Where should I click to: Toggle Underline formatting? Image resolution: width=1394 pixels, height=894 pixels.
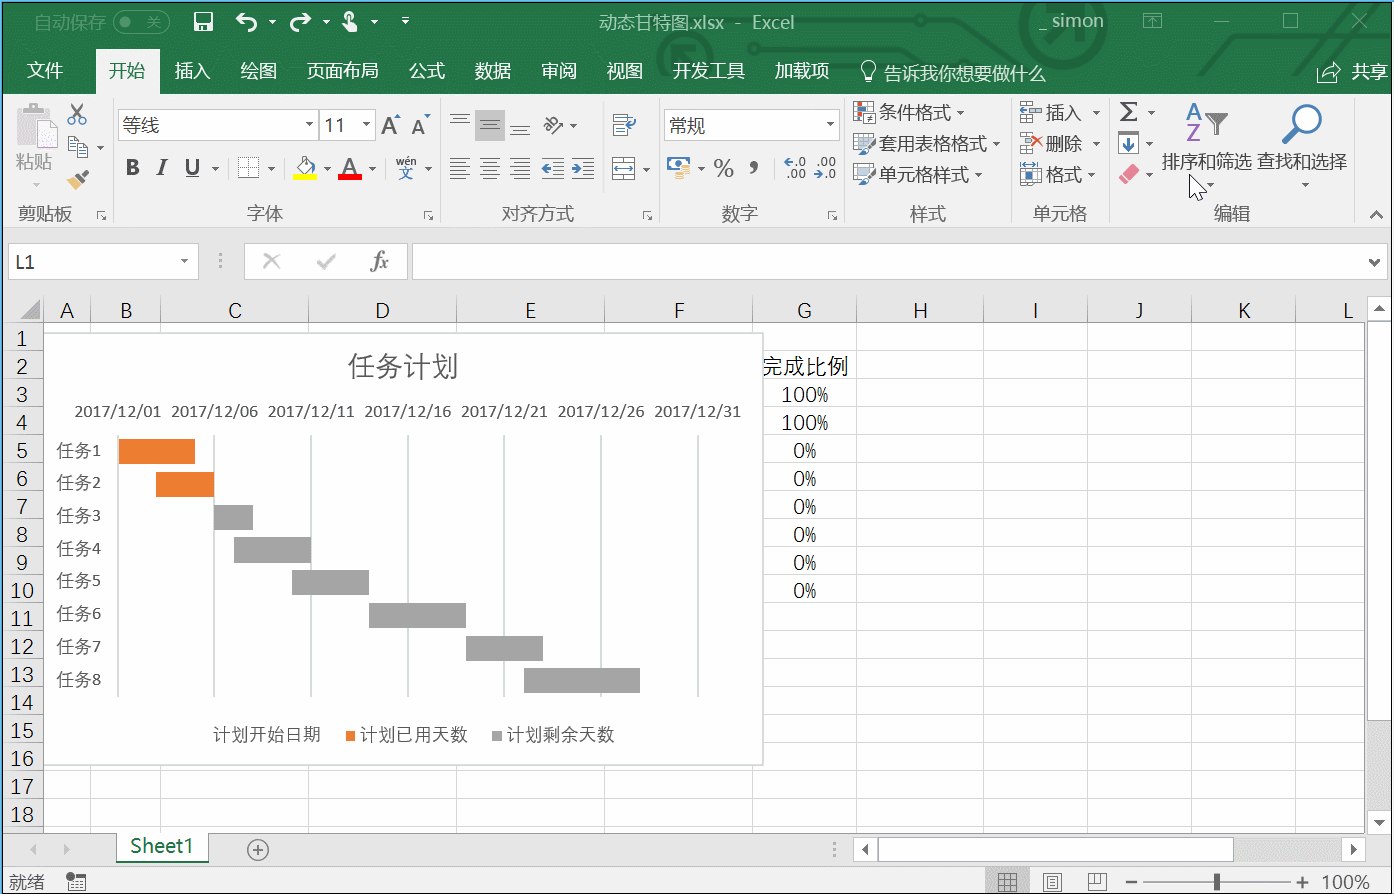[x=192, y=168]
